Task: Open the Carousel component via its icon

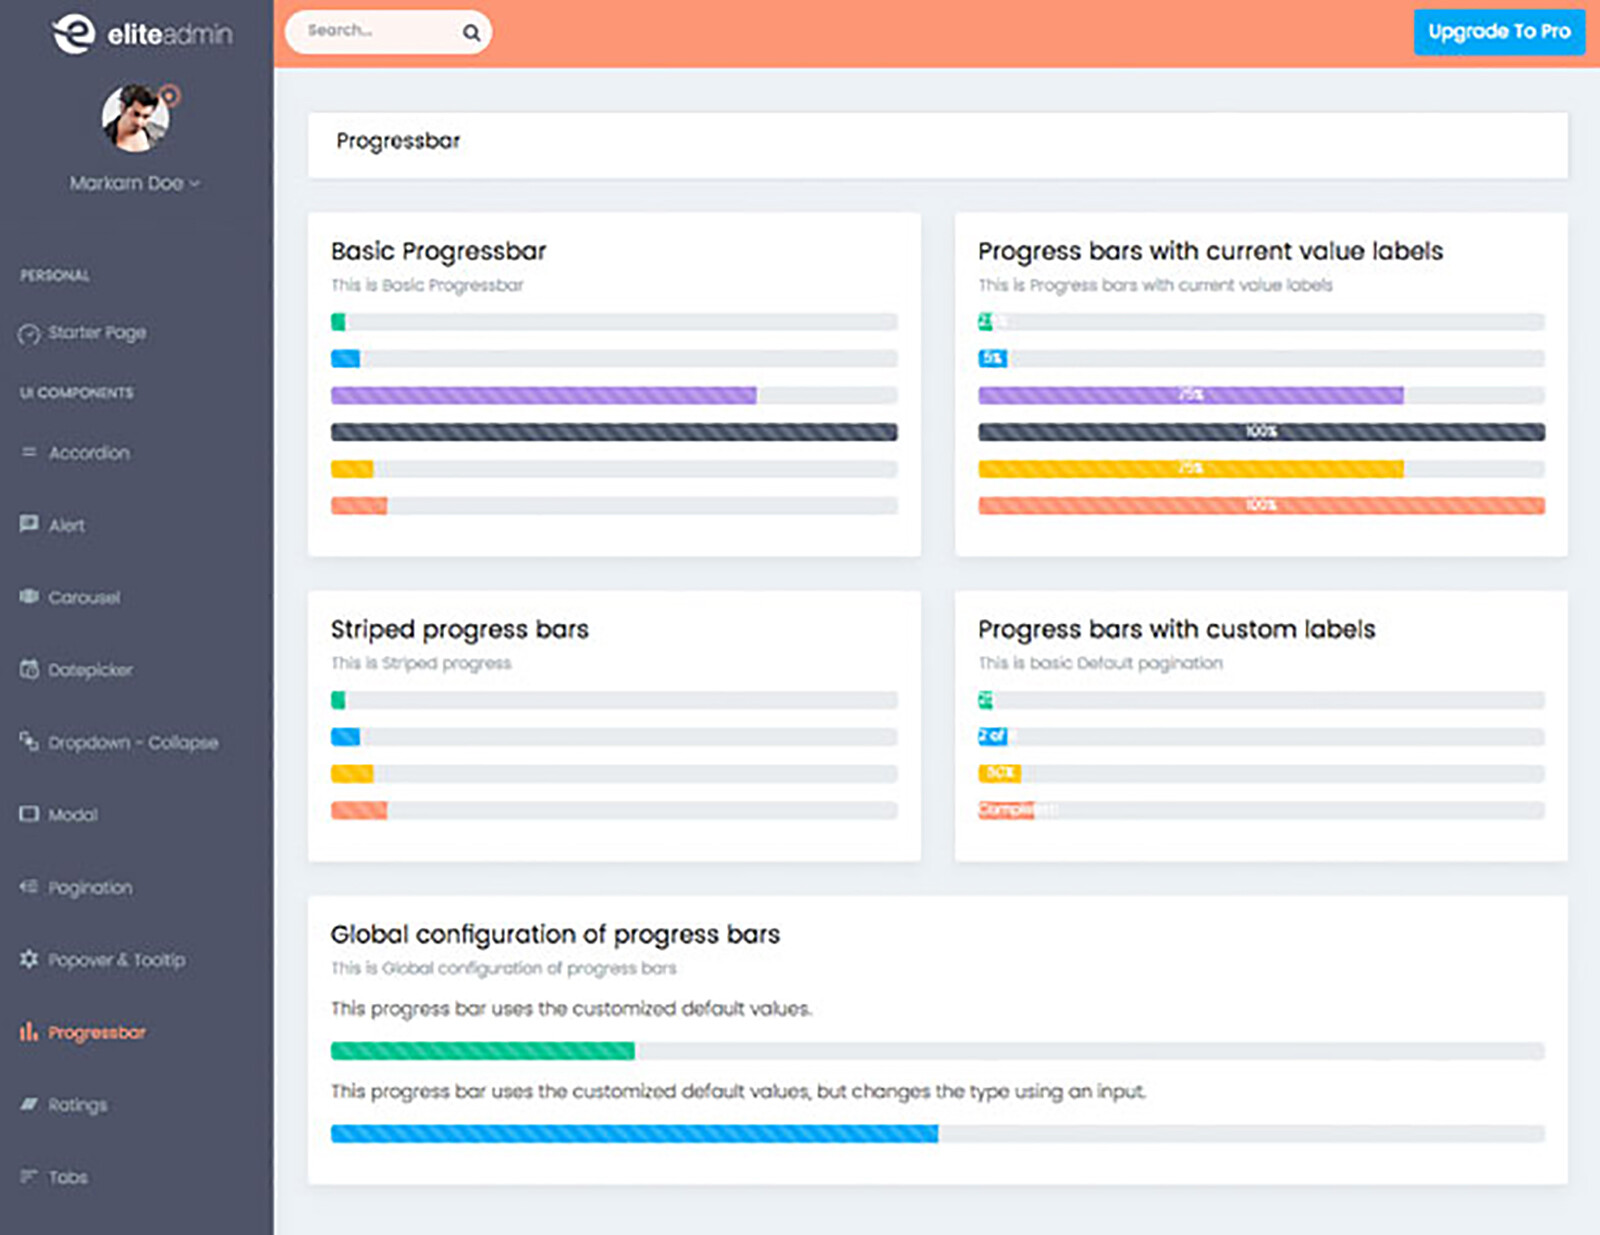Action: point(28,597)
